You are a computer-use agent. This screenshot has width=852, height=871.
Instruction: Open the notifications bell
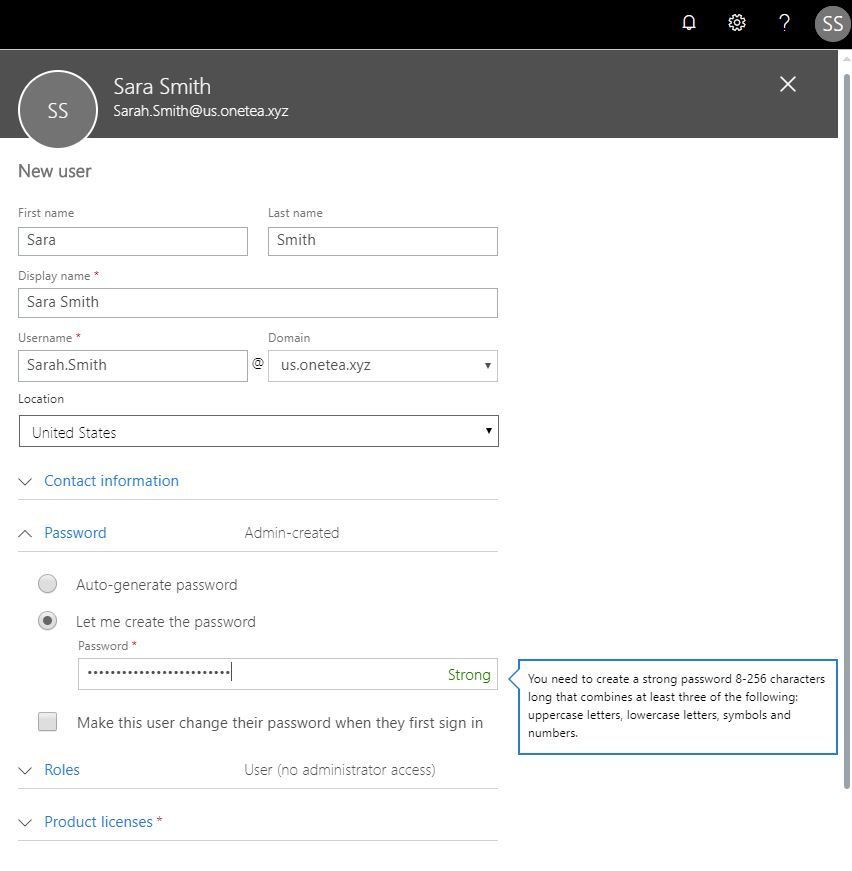click(688, 22)
